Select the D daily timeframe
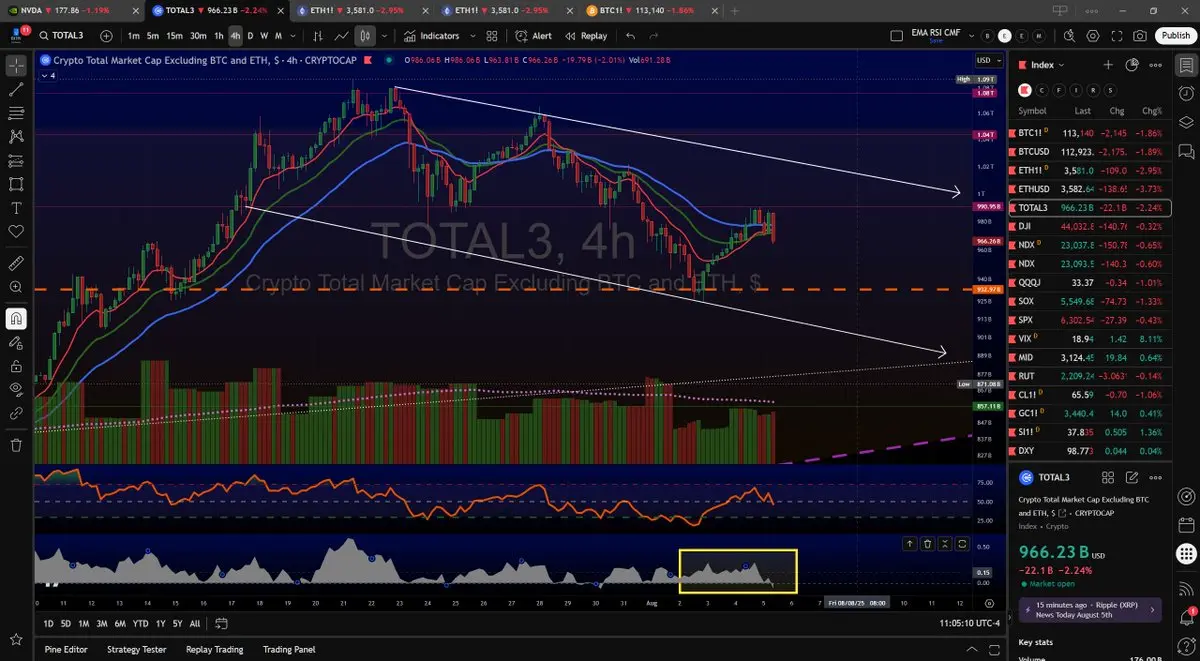 250,35
